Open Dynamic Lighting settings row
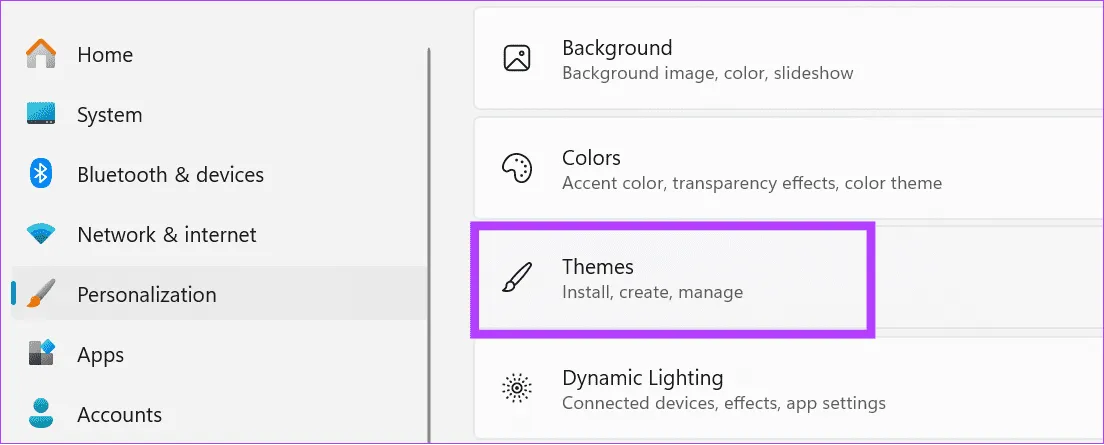 tap(780, 389)
